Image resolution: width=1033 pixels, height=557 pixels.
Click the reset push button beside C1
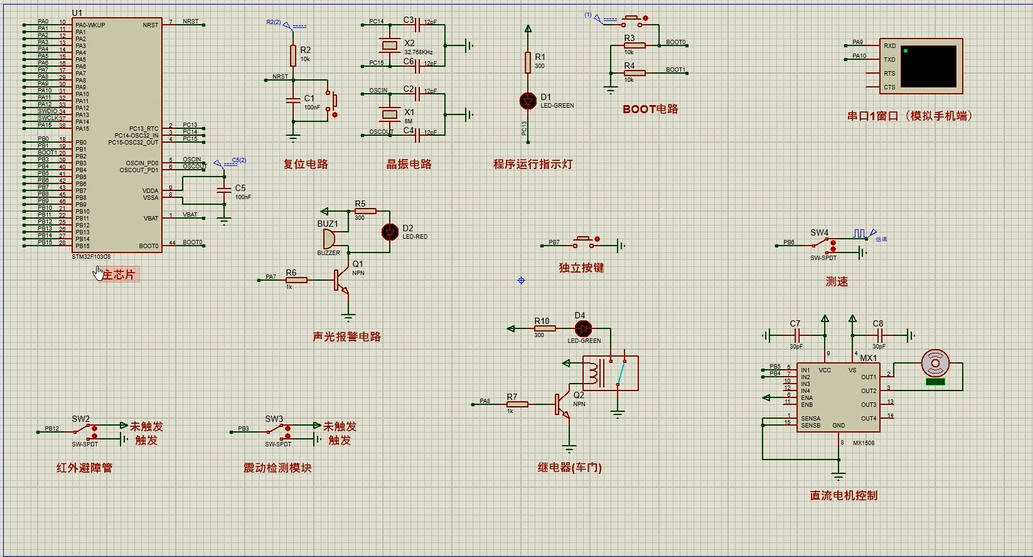coord(333,100)
